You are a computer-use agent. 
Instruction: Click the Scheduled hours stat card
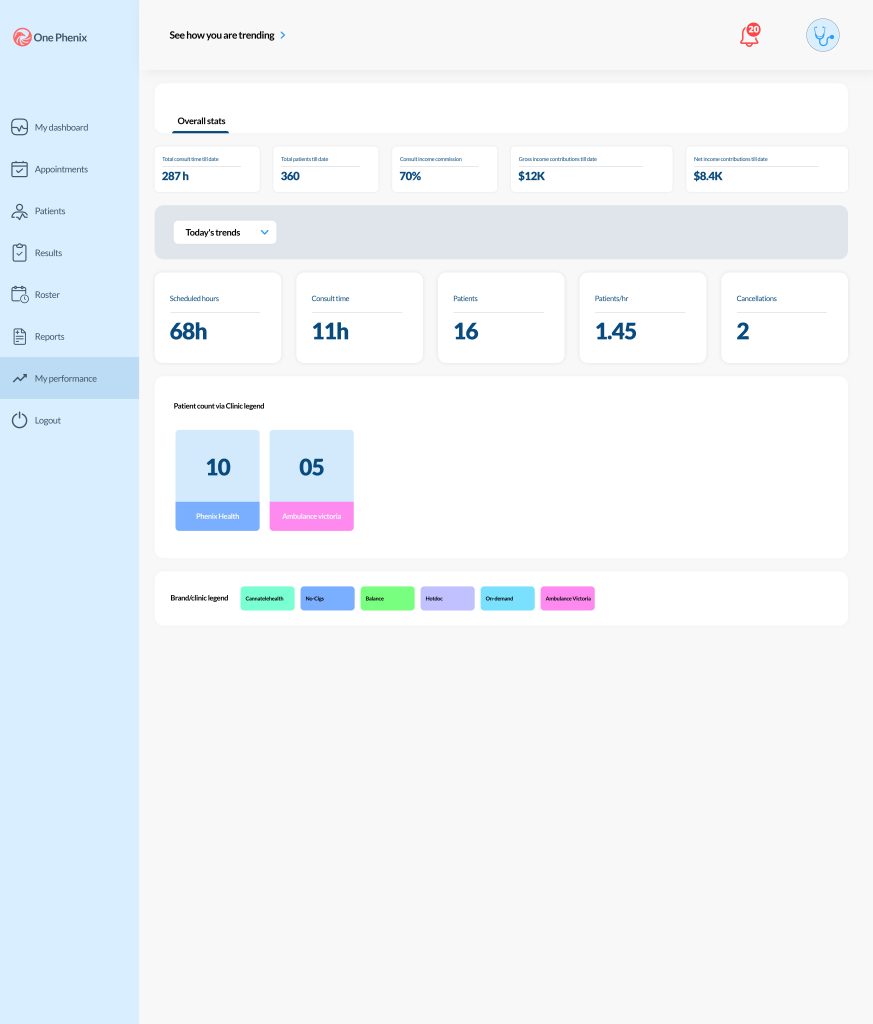[218, 318]
